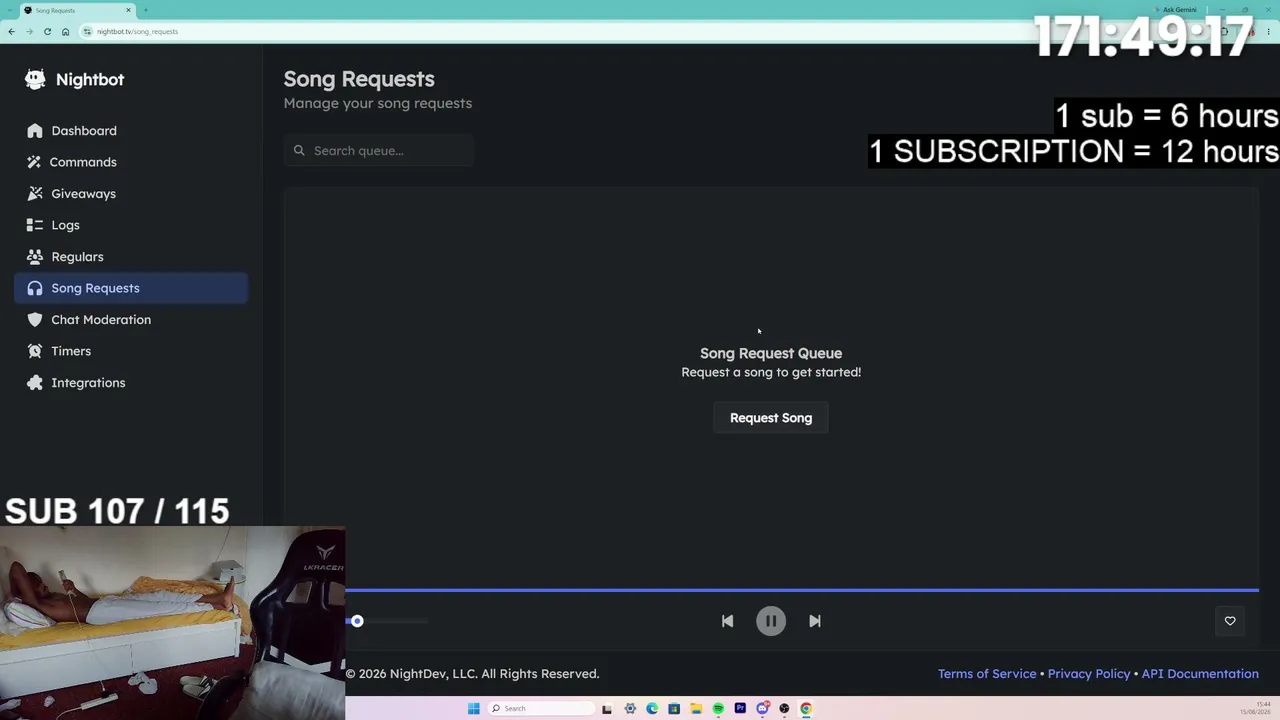
Task: Open Premiere Pro from the taskbar
Action: coord(740,709)
